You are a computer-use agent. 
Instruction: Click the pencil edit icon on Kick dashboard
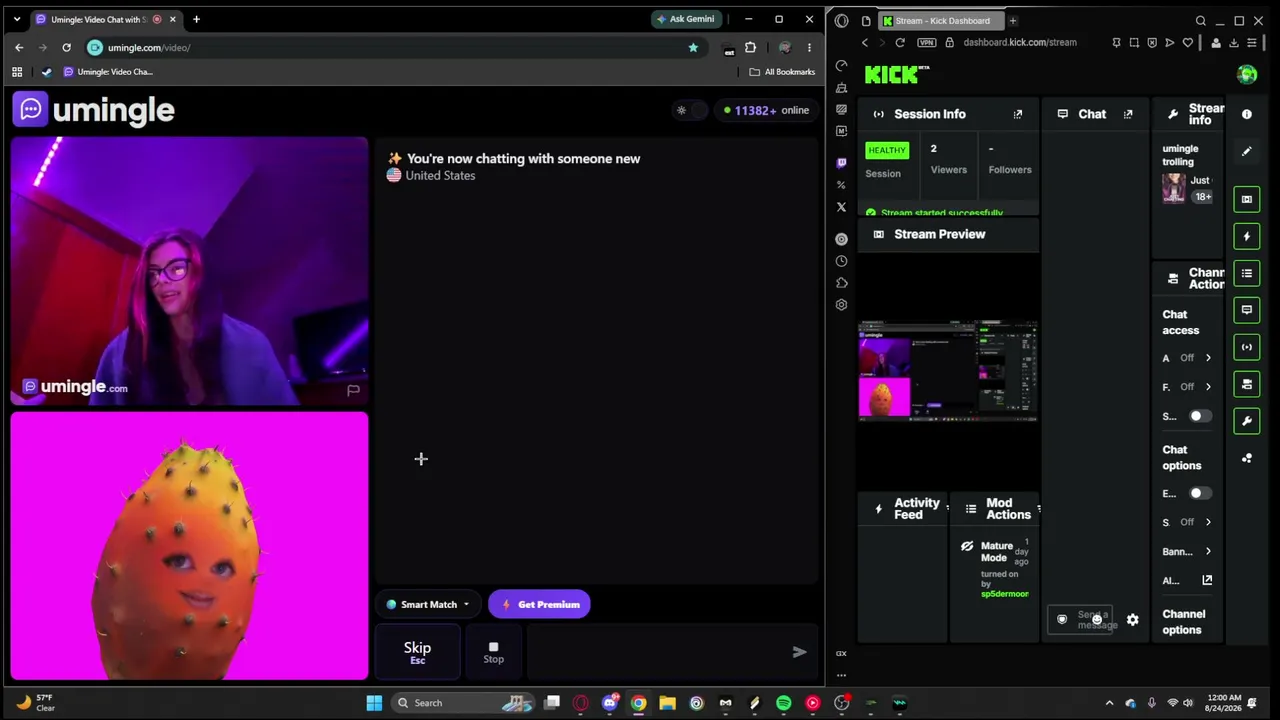click(x=1247, y=152)
